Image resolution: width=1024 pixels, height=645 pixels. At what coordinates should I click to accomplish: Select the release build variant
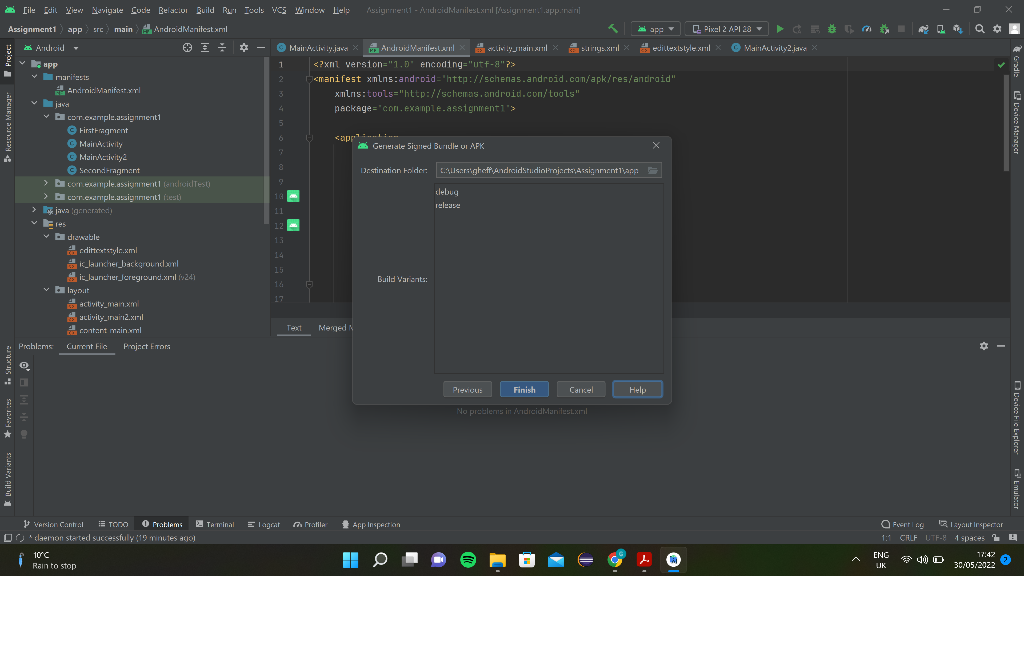pyautogui.click(x=448, y=205)
